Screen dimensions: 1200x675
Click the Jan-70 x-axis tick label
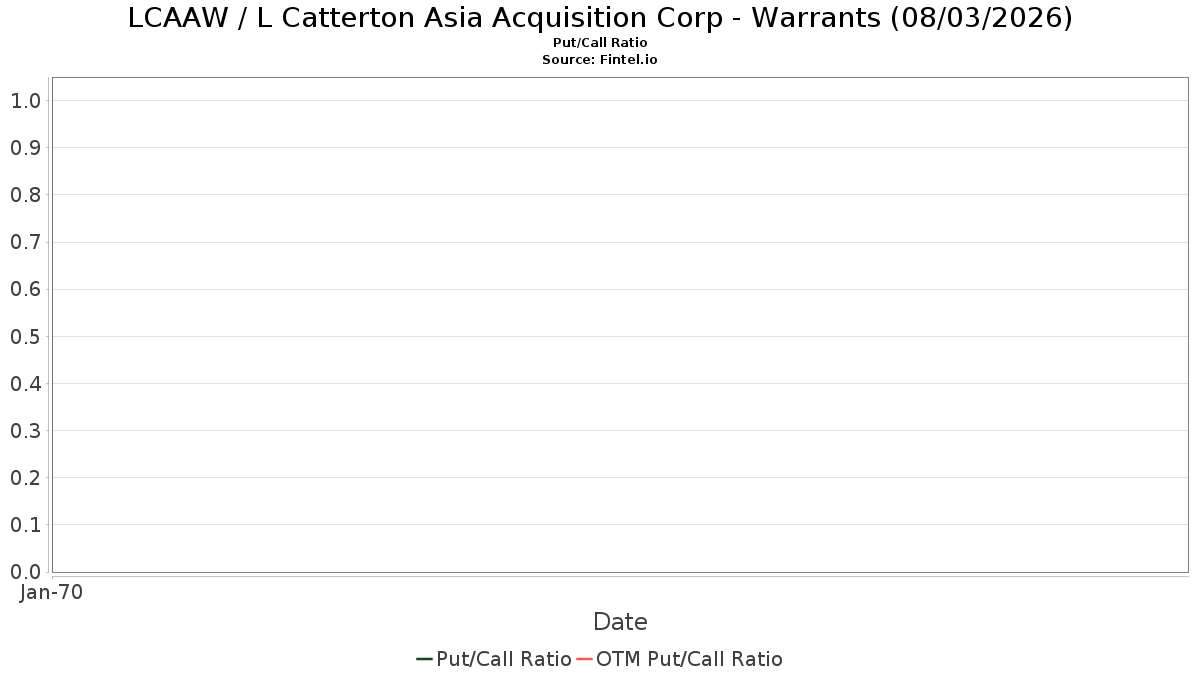(51, 592)
